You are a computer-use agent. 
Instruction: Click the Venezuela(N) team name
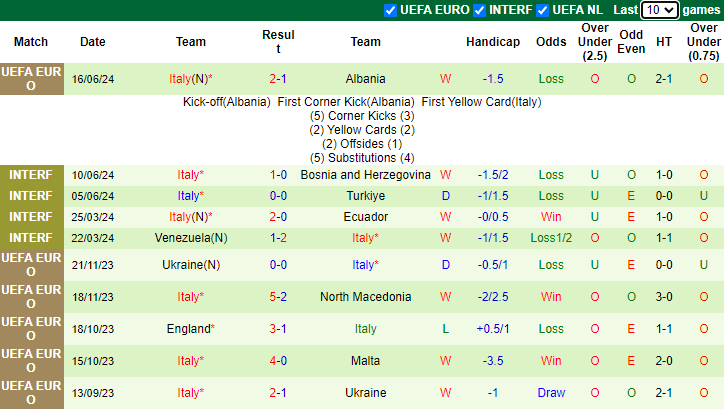pyautogui.click(x=191, y=238)
